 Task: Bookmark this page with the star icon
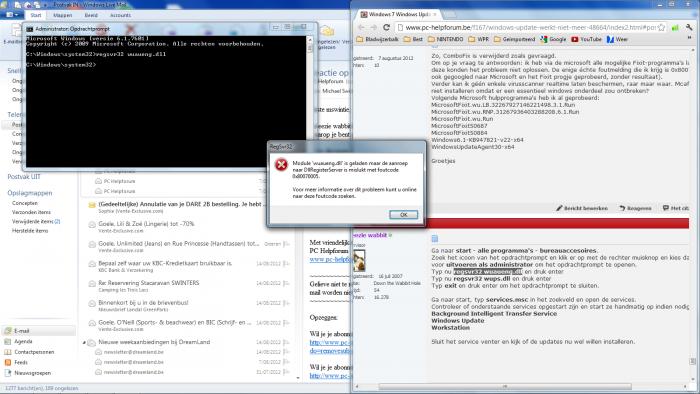coord(661,28)
